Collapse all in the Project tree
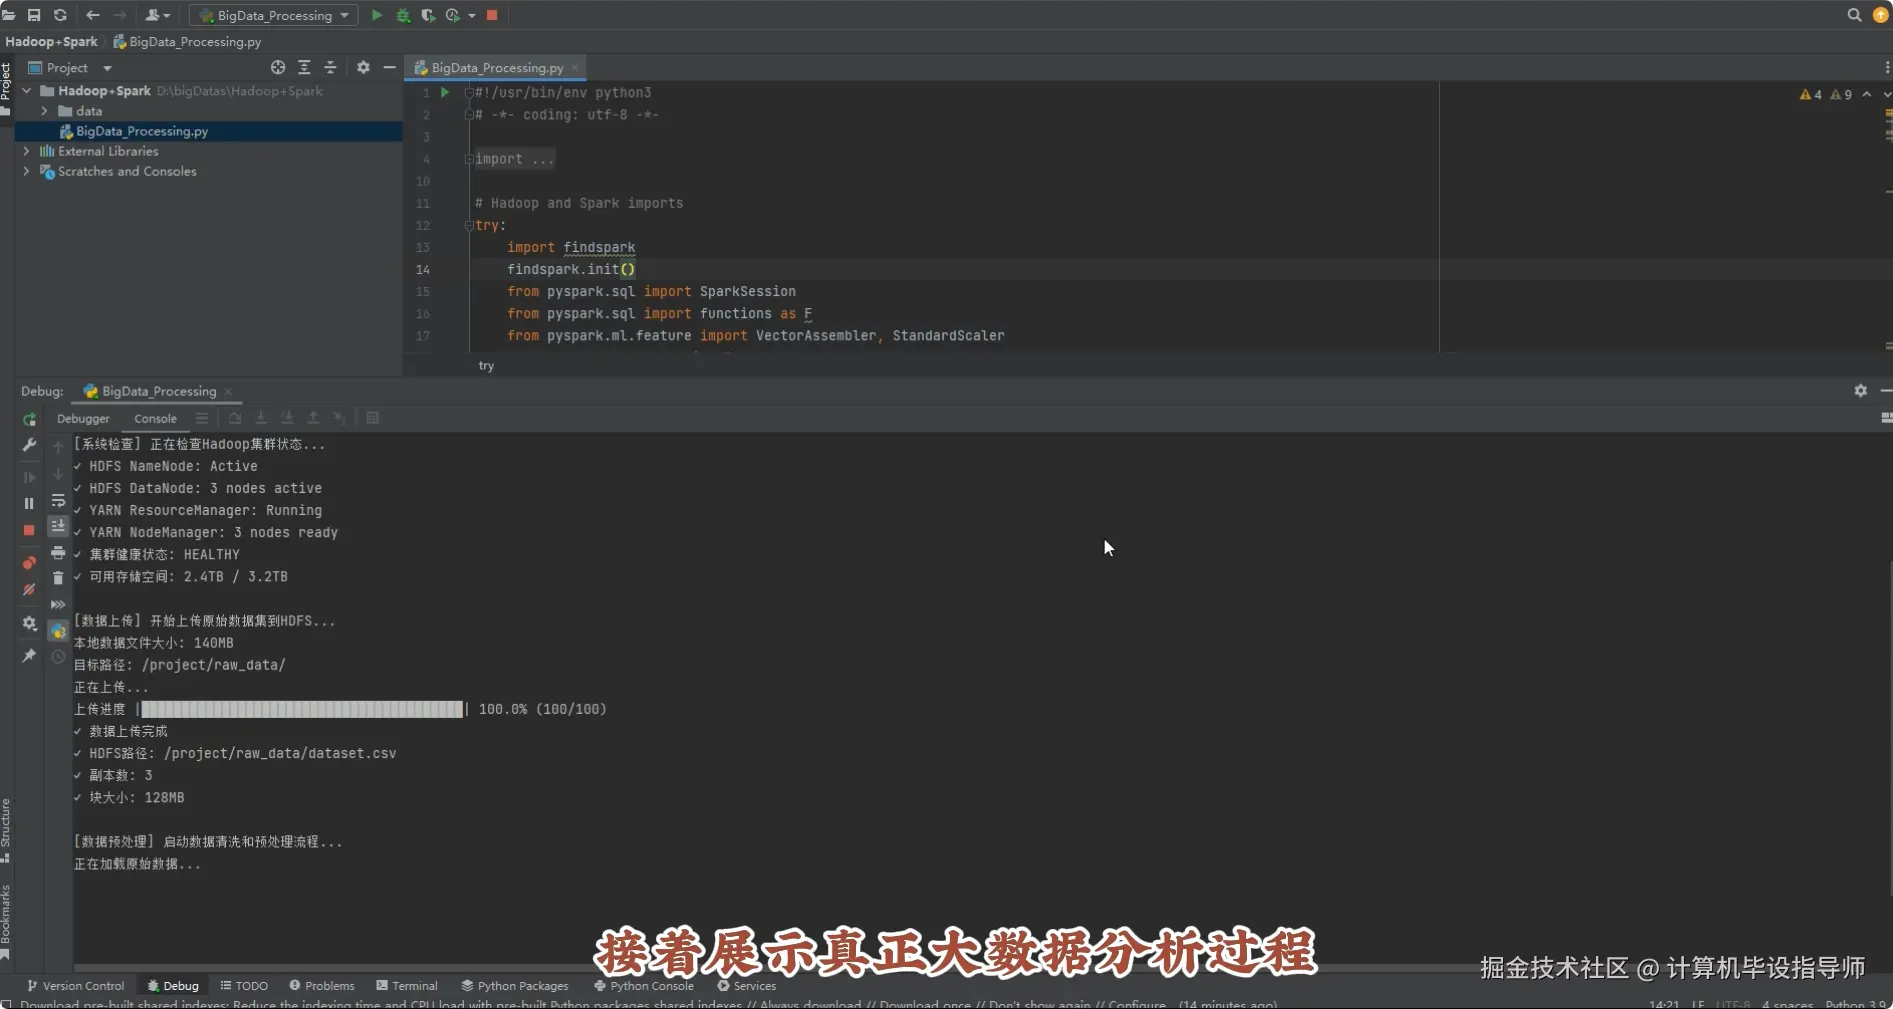1893x1009 pixels. [330, 67]
